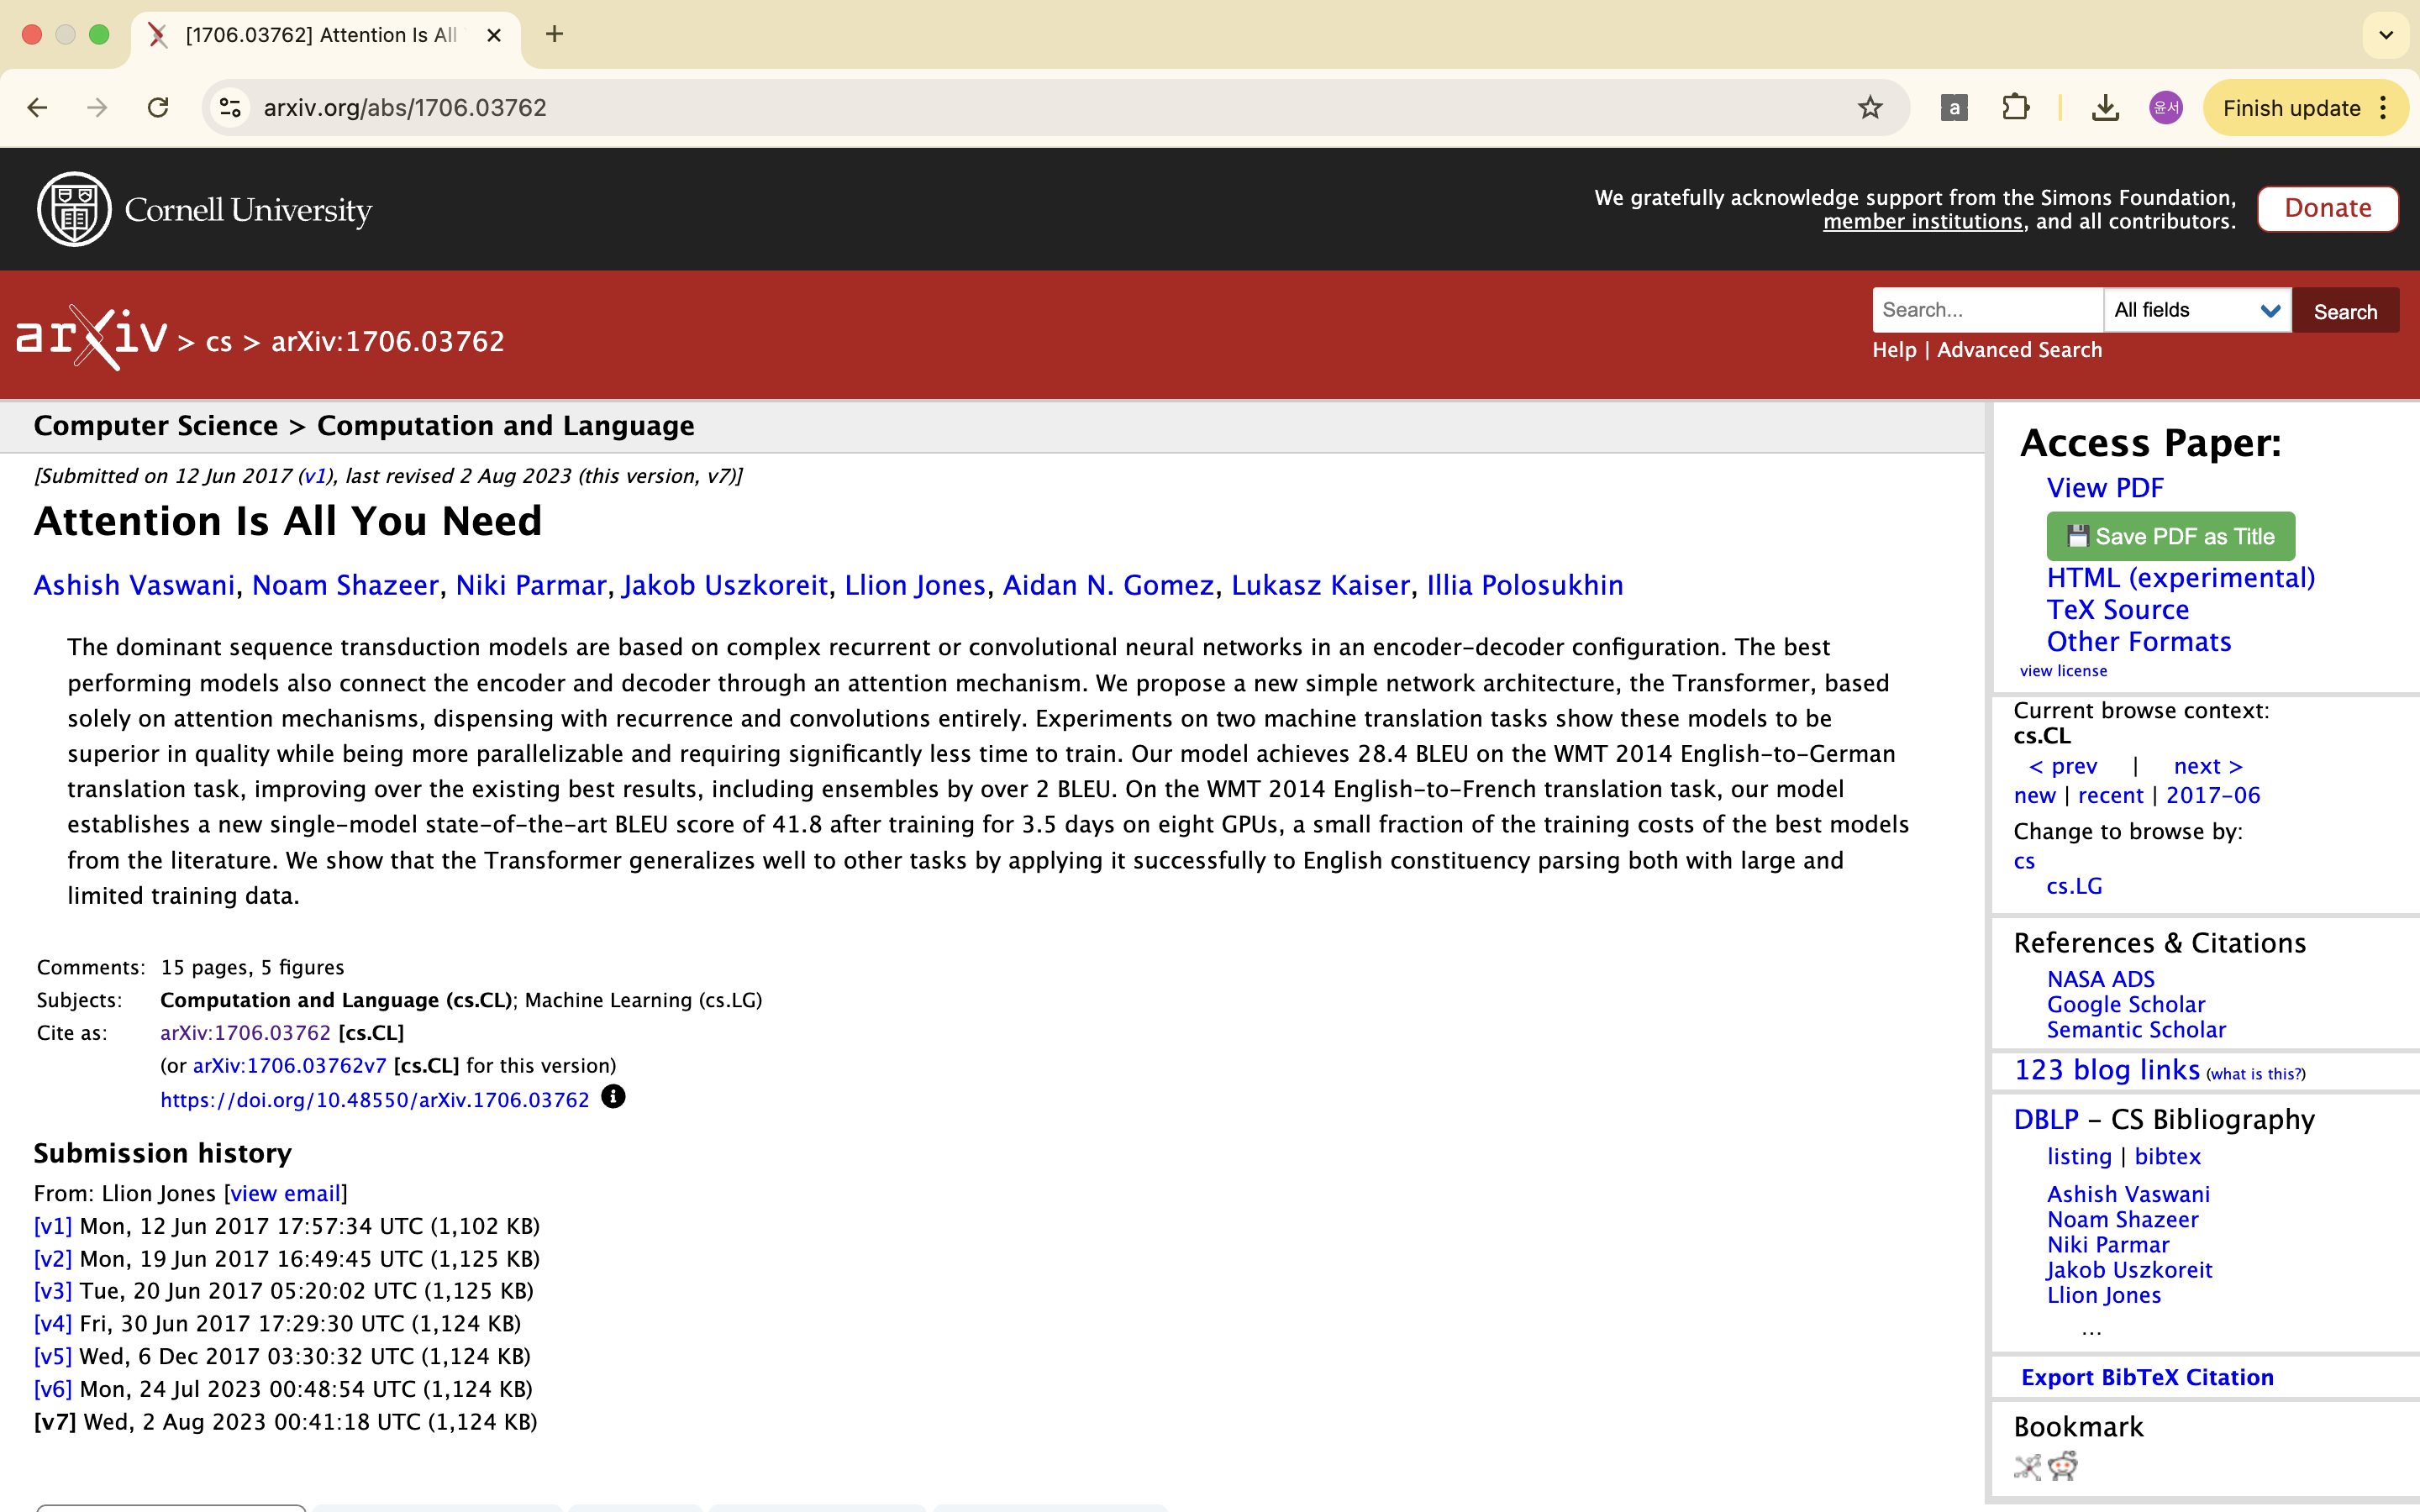Open DBLP listing link
Image resolution: width=2420 pixels, height=1512 pixels.
point(2079,1157)
